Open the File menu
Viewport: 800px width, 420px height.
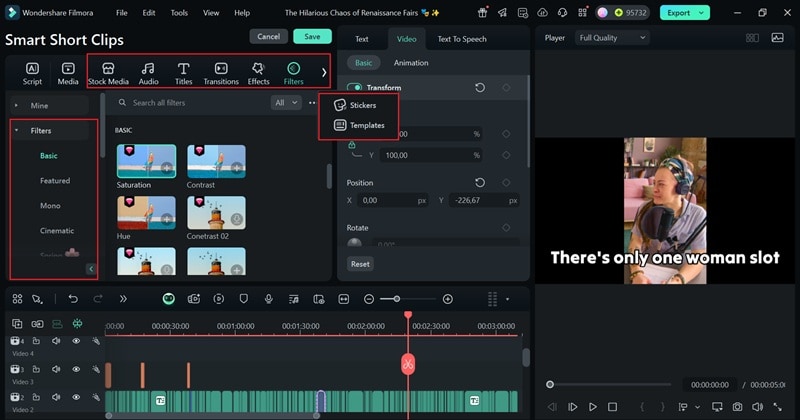pos(121,13)
